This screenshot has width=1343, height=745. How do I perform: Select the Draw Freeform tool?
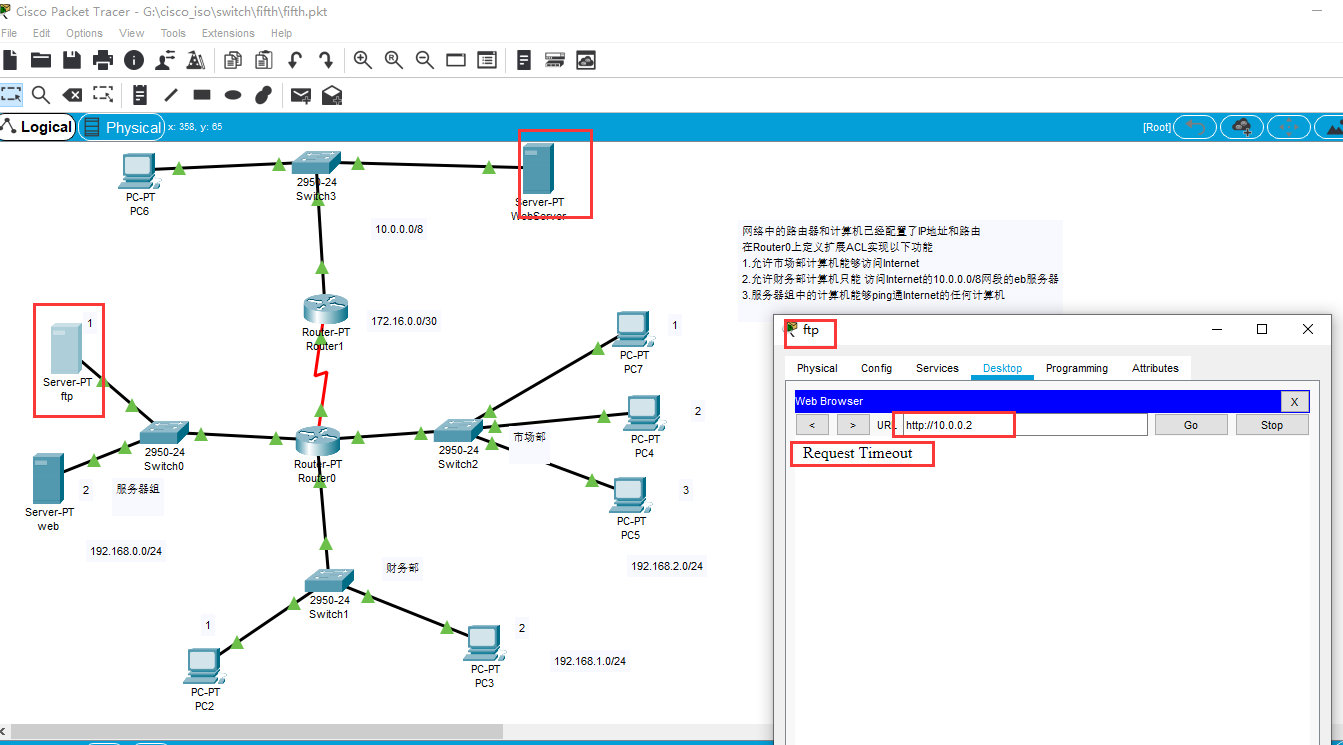263,94
